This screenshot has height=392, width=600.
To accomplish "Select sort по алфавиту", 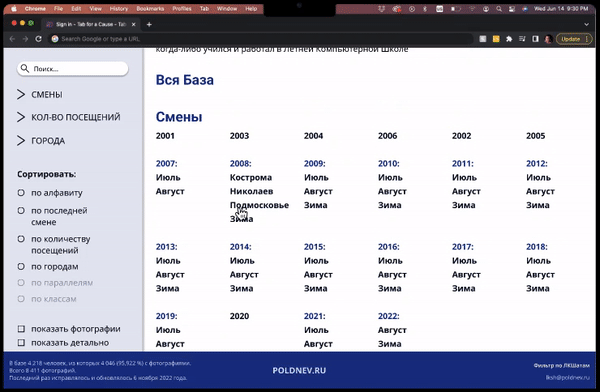I will 21,193.
